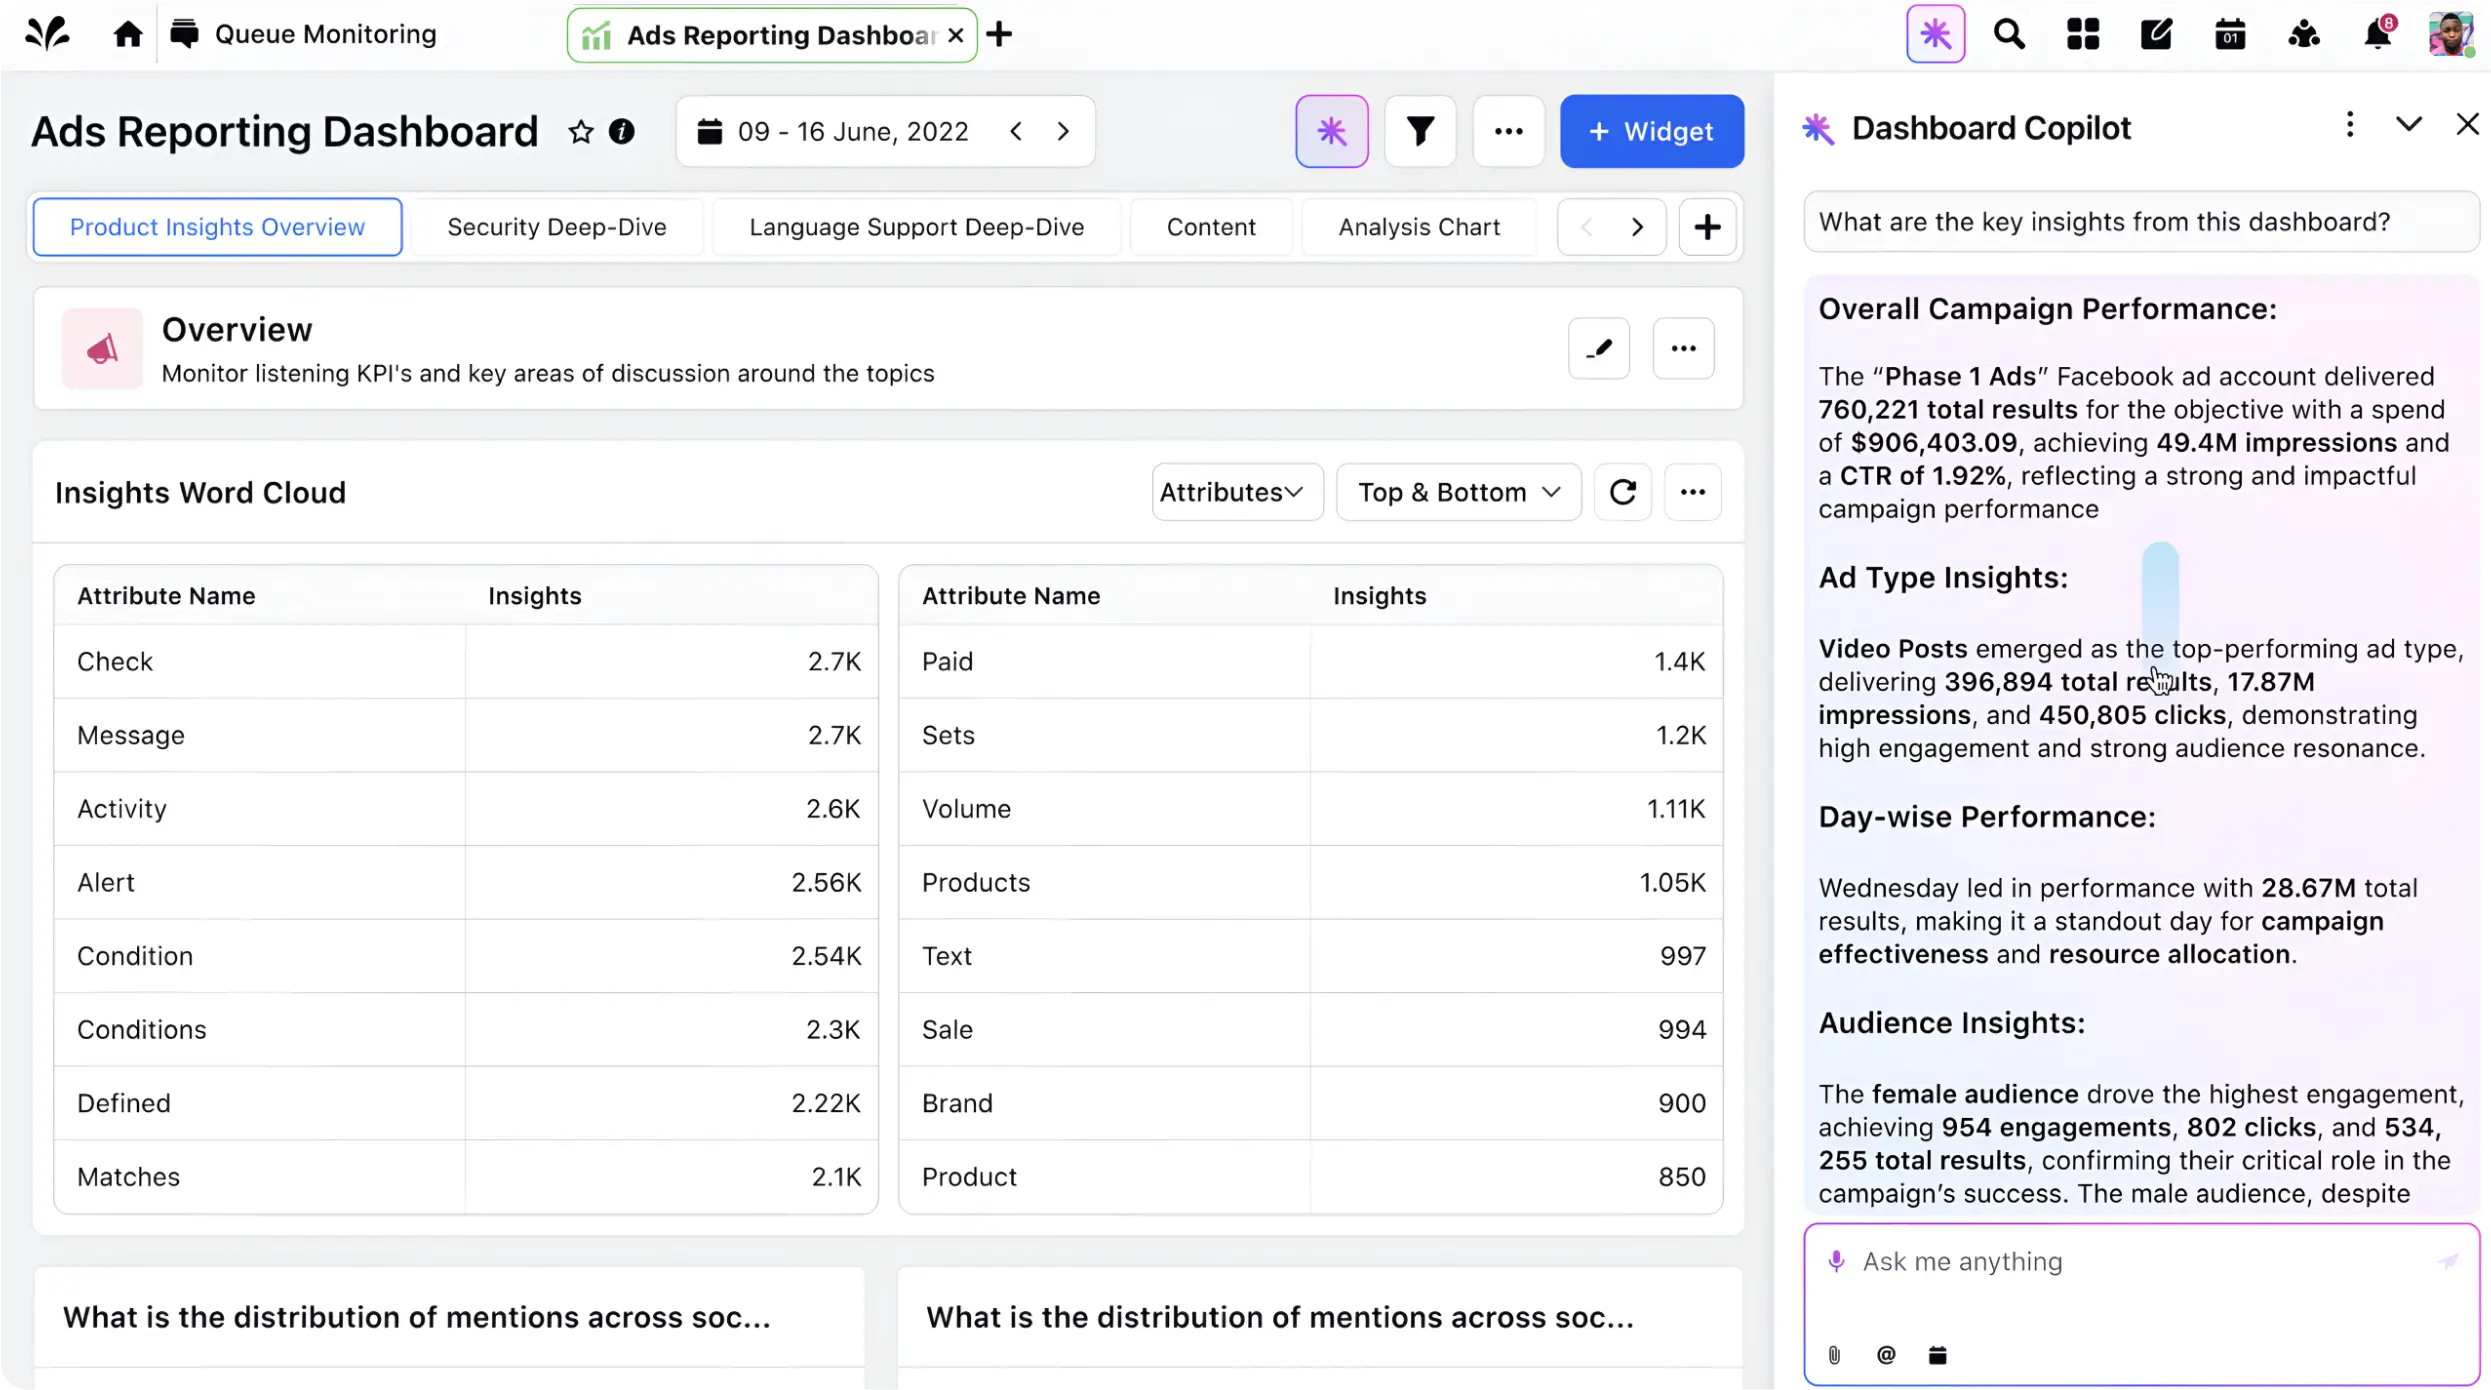Viewport: 2491px width, 1390px height.
Task: Click the microphone icon in Copilot input
Action: (x=1836, y=1261)
